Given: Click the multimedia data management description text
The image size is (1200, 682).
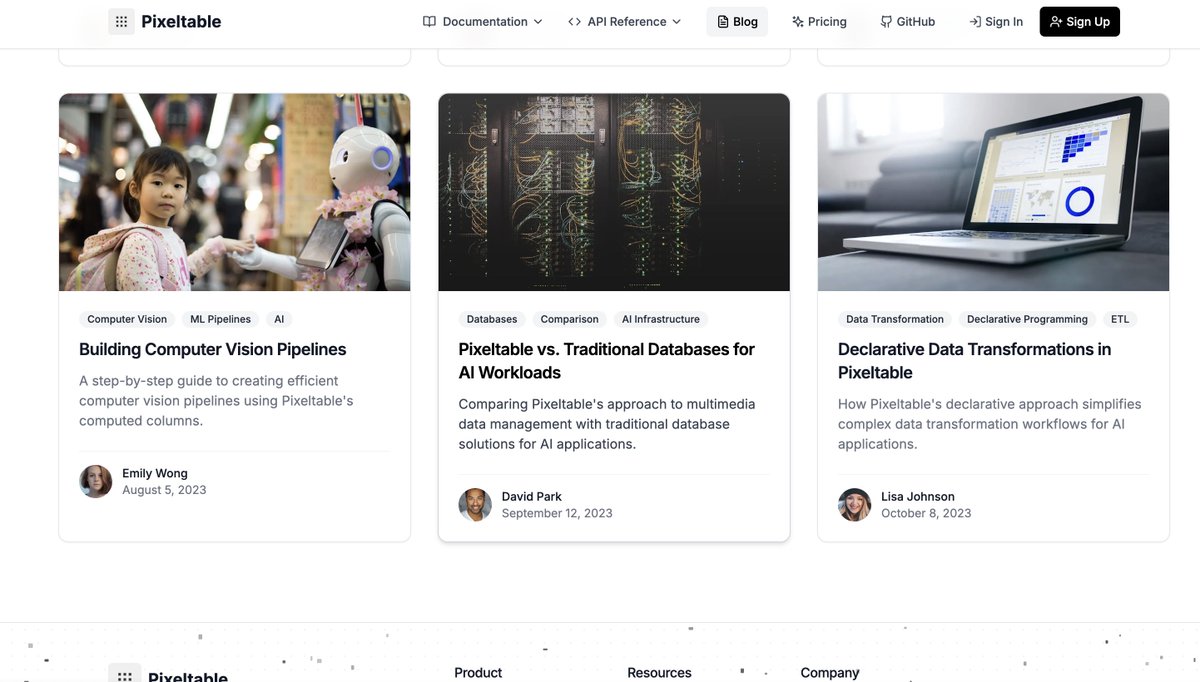Looking at the screenshot, I should click(x=607, y=424).
